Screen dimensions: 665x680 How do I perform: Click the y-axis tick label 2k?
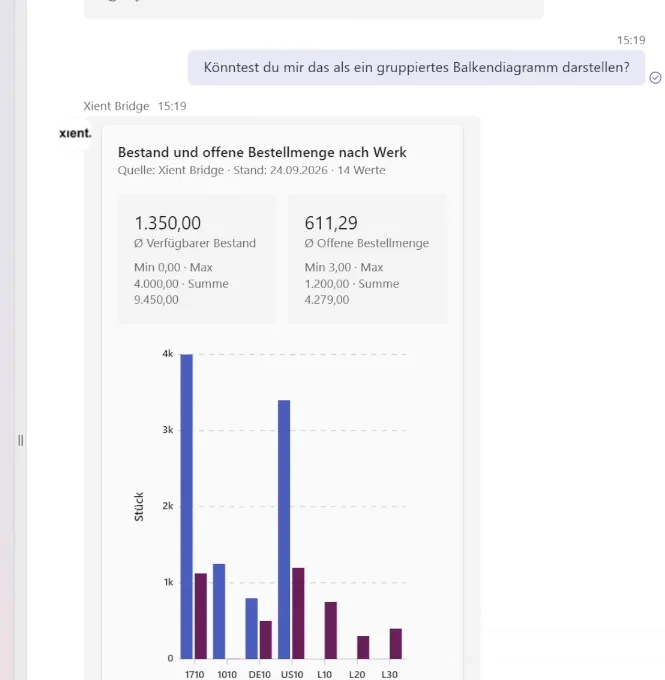point(168,506)
